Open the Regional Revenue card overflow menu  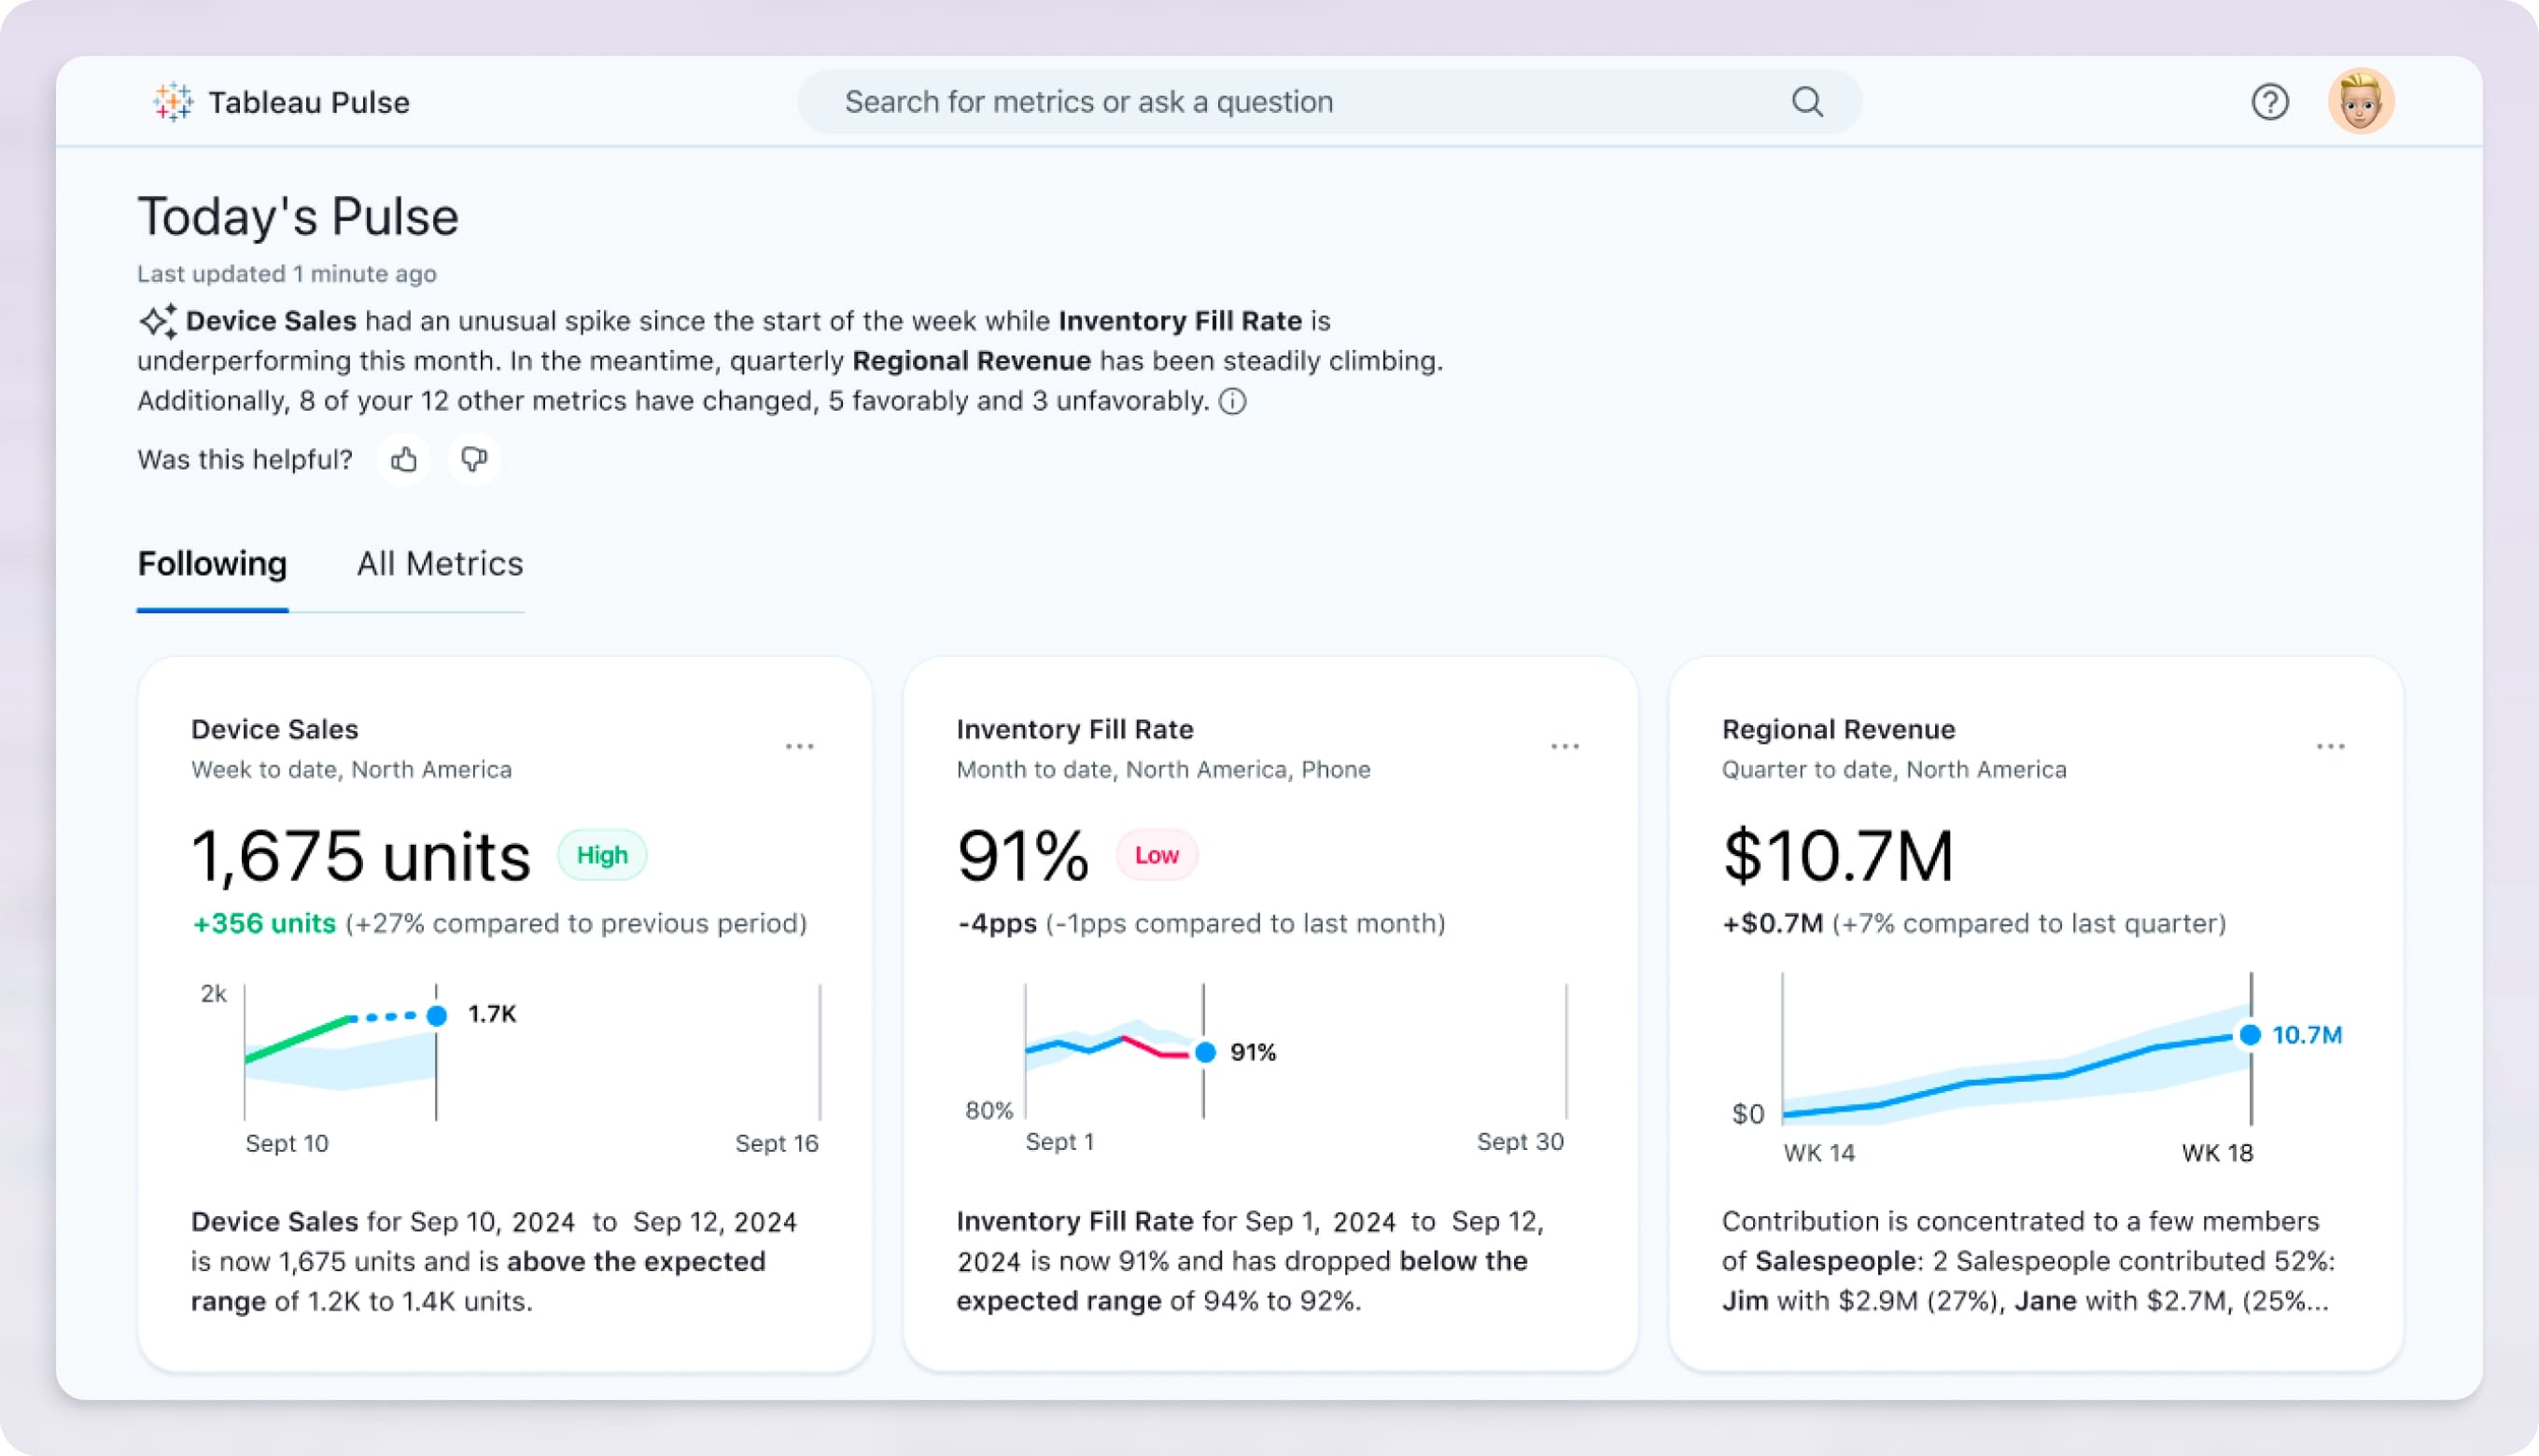(2330, 745)
